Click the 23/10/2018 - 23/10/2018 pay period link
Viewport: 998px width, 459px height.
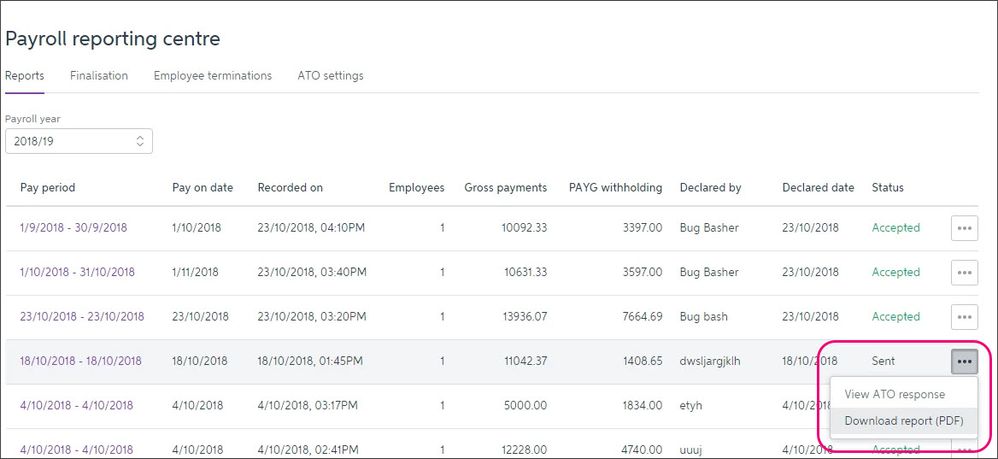click(82, 317)
